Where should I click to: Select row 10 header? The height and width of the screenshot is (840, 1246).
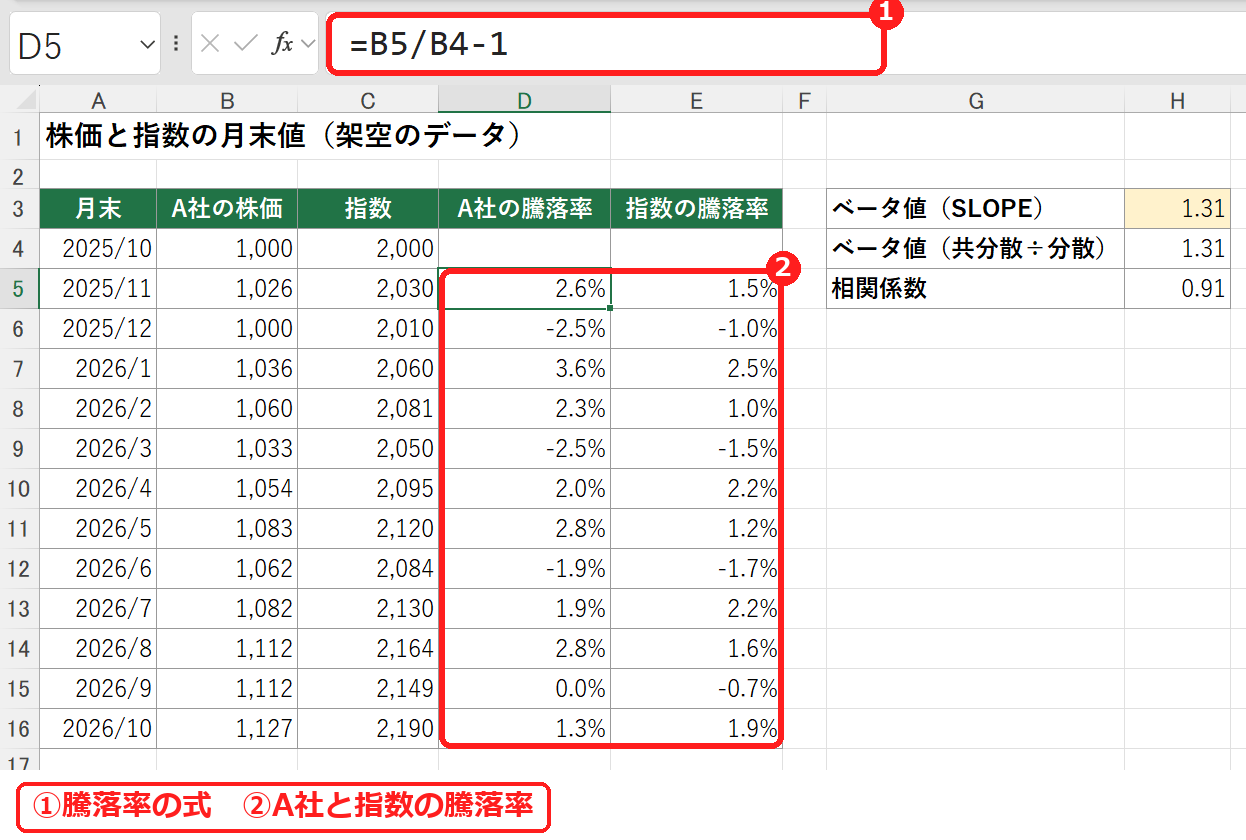pos(20,489)
